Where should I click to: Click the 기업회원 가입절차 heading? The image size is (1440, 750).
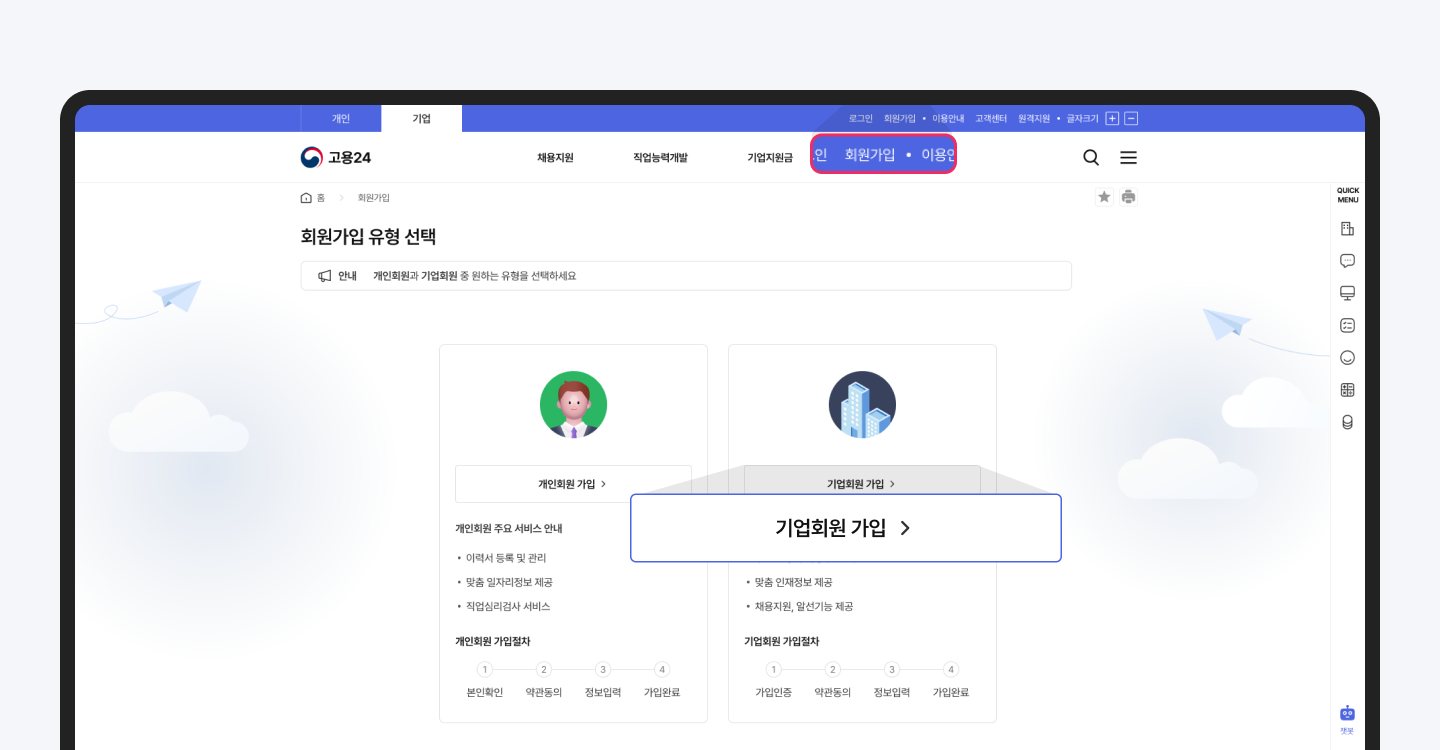781,641
